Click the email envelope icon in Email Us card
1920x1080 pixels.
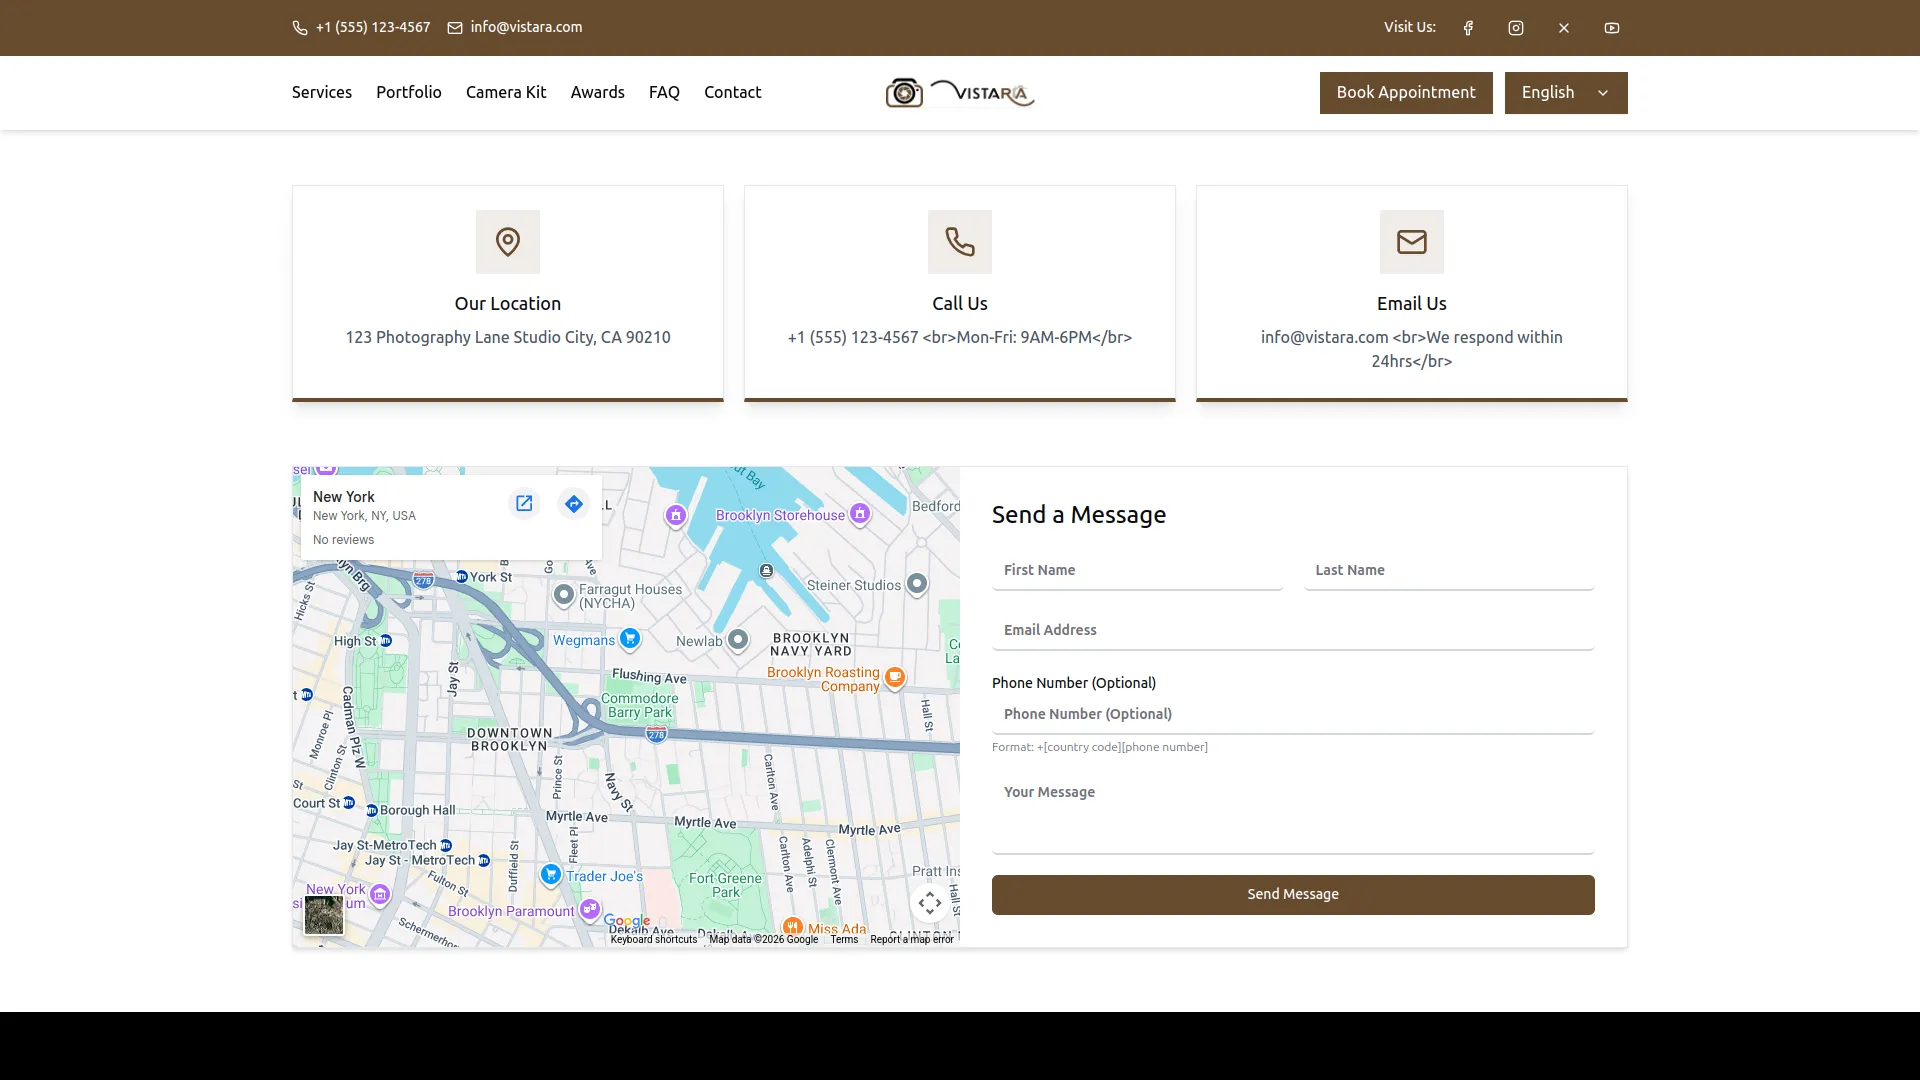1411,241
